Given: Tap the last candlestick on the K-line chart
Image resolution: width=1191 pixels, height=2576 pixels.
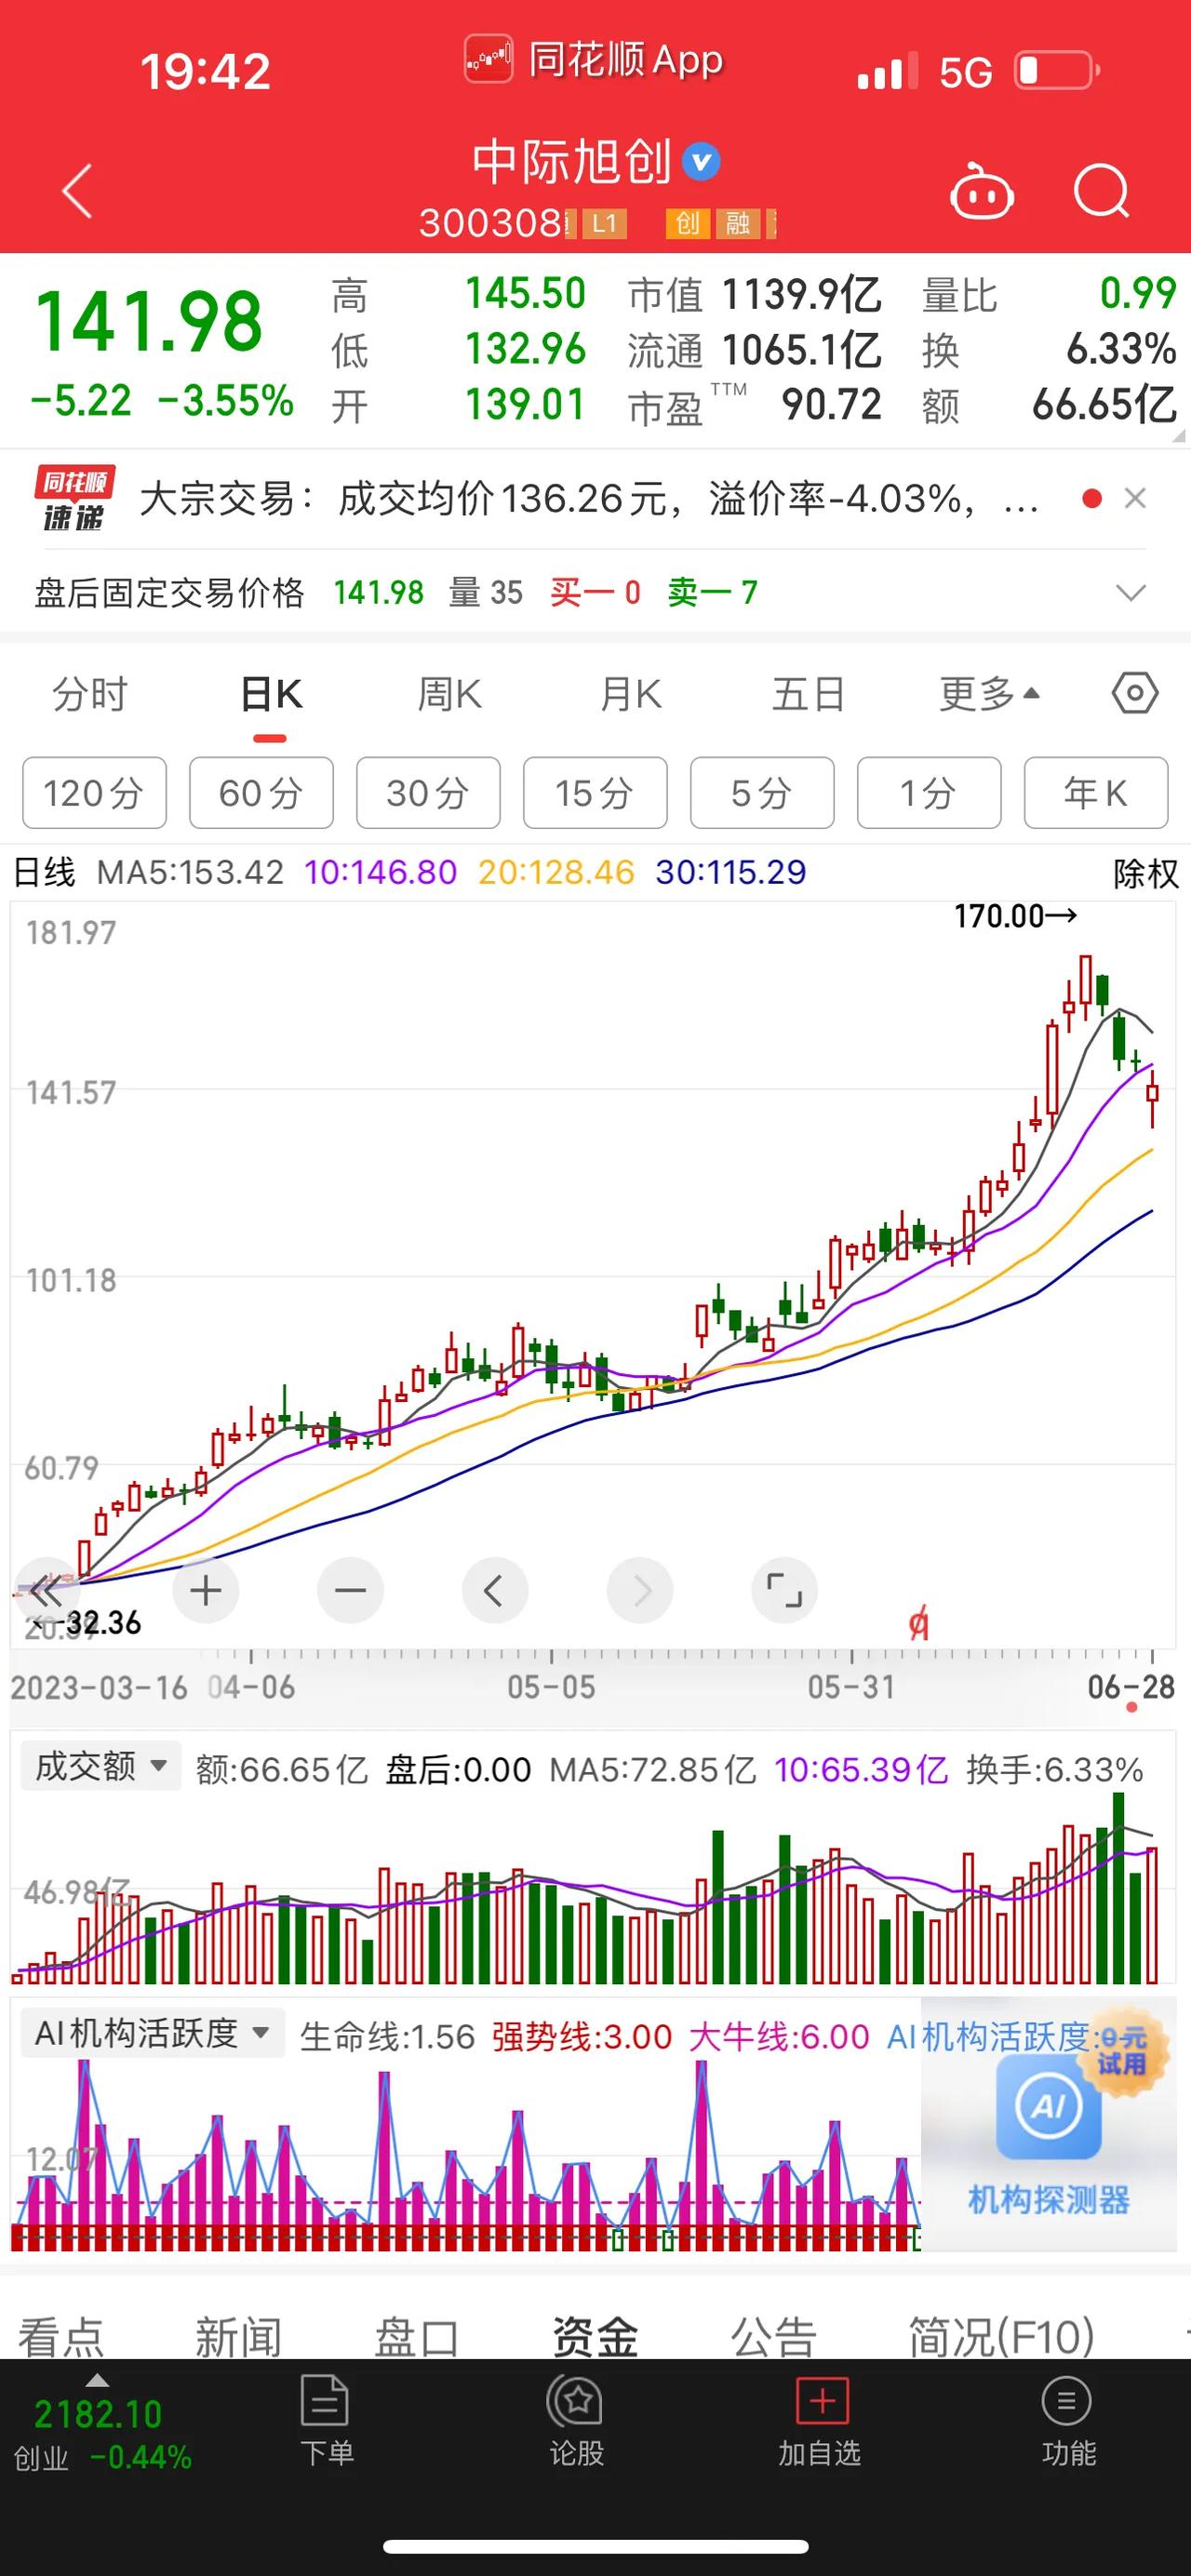Looking at the screenshot, I should click(x=1153, y=1097).
